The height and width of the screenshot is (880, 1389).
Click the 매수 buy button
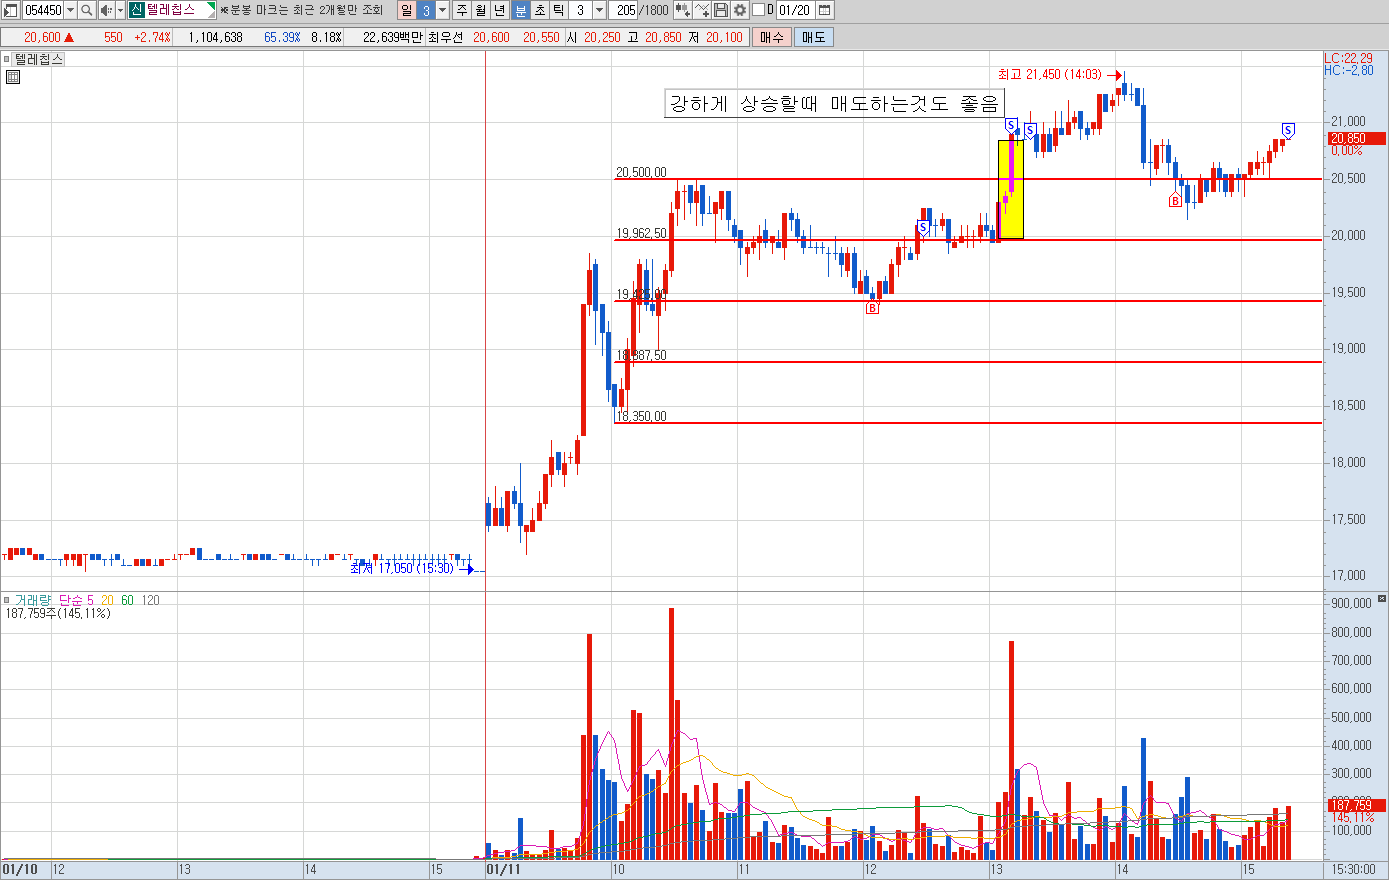pyautogui.click(x=772, y=37)
